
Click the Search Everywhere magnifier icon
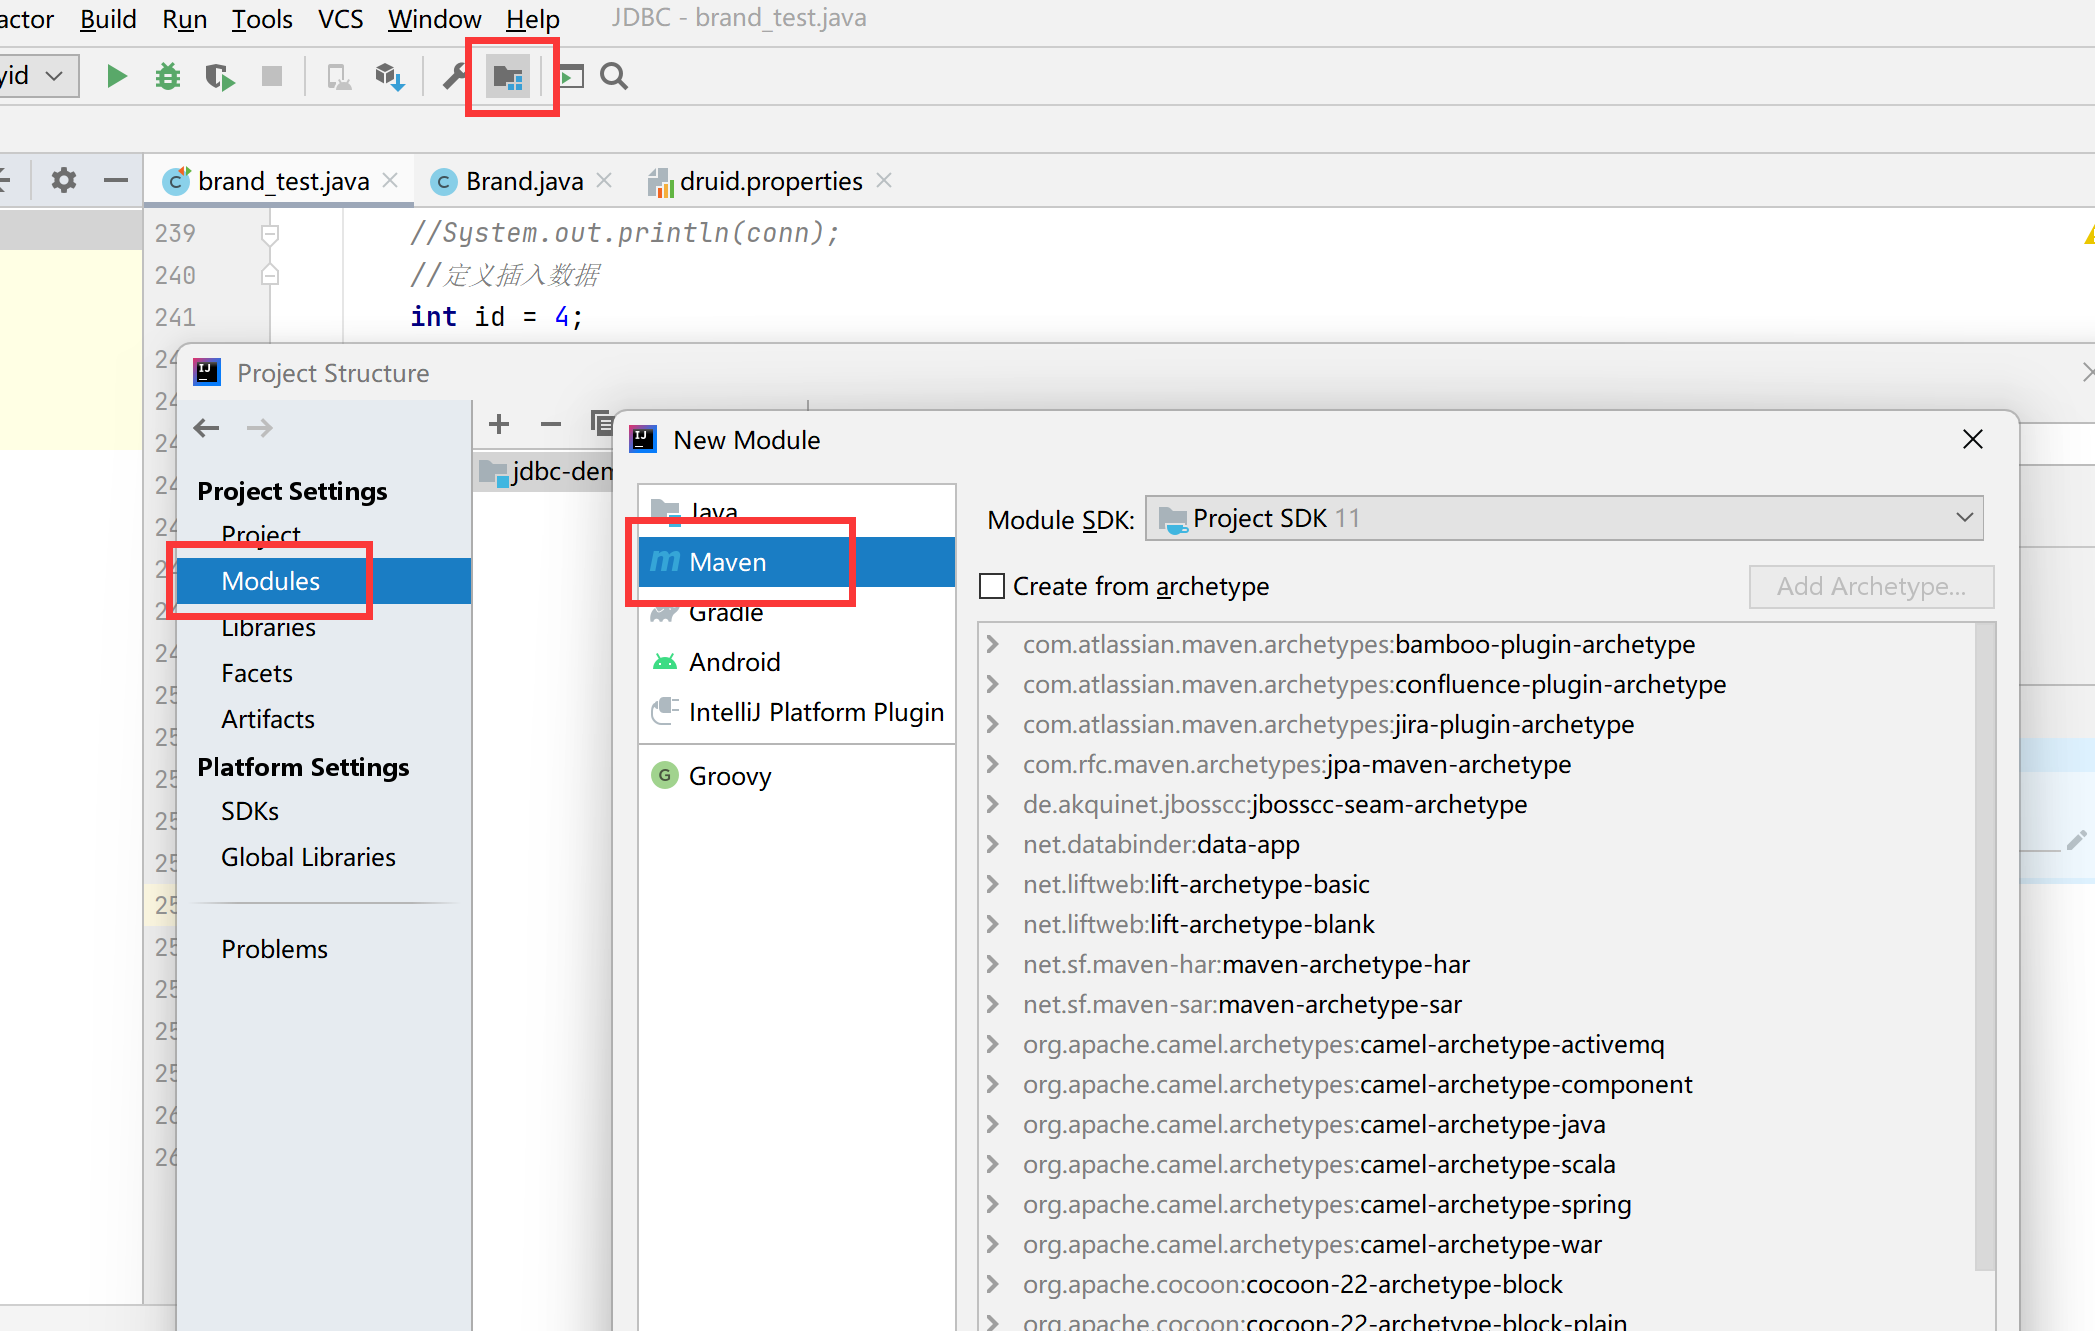point(614,76)
